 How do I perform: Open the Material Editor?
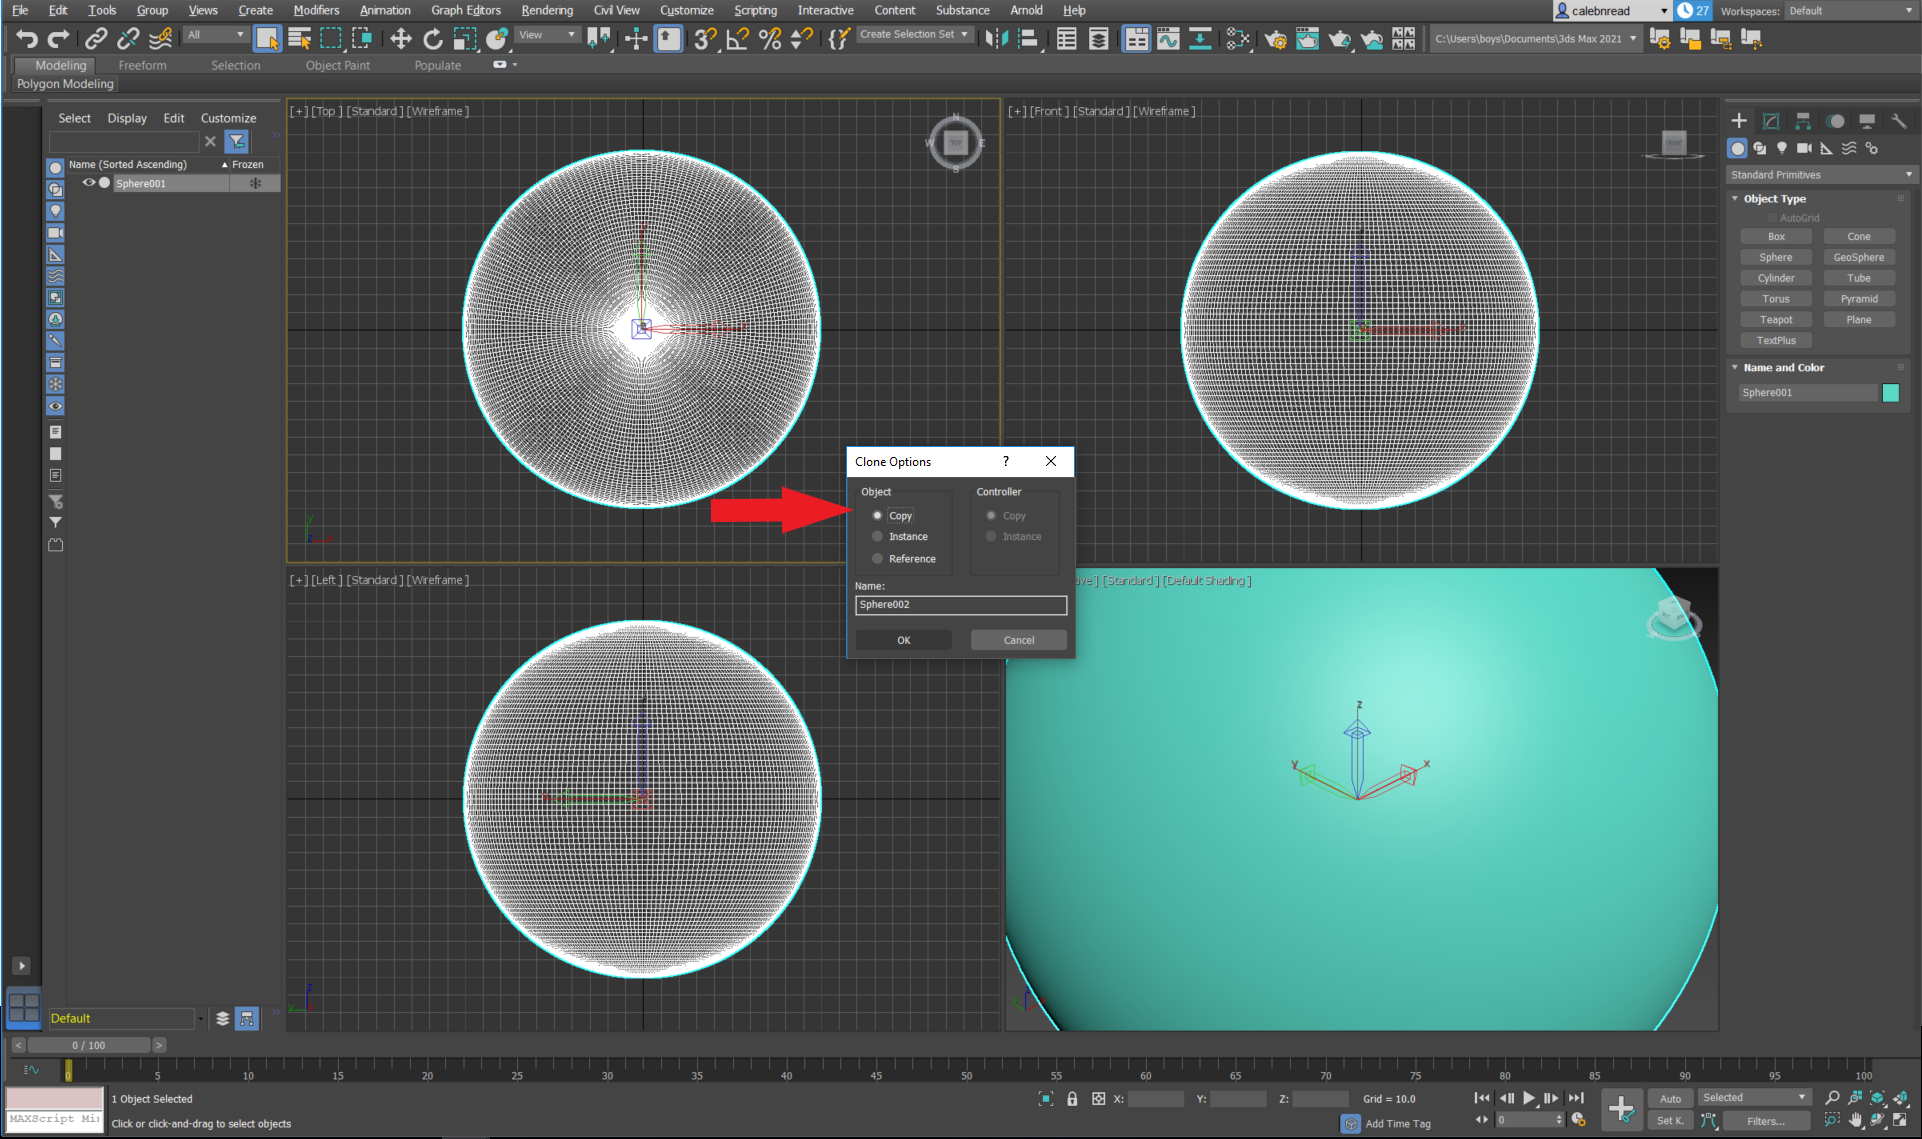(1238, 38)
